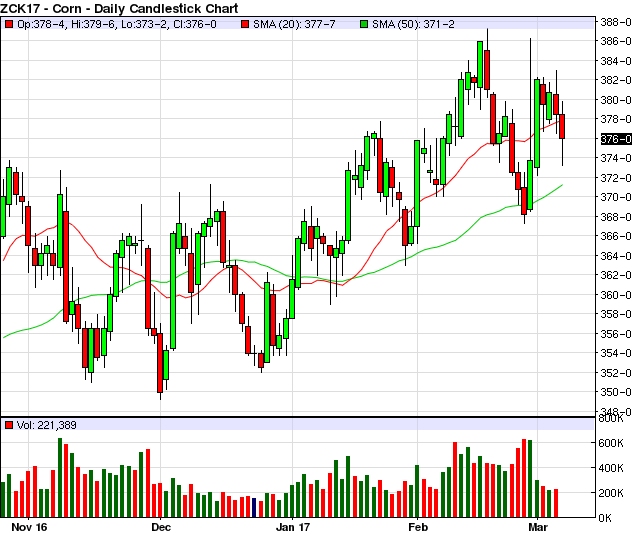The width and height of the screenshot is (640, 536).
Task: Click the Jan 17 date axis label
Action: point(293,527)
